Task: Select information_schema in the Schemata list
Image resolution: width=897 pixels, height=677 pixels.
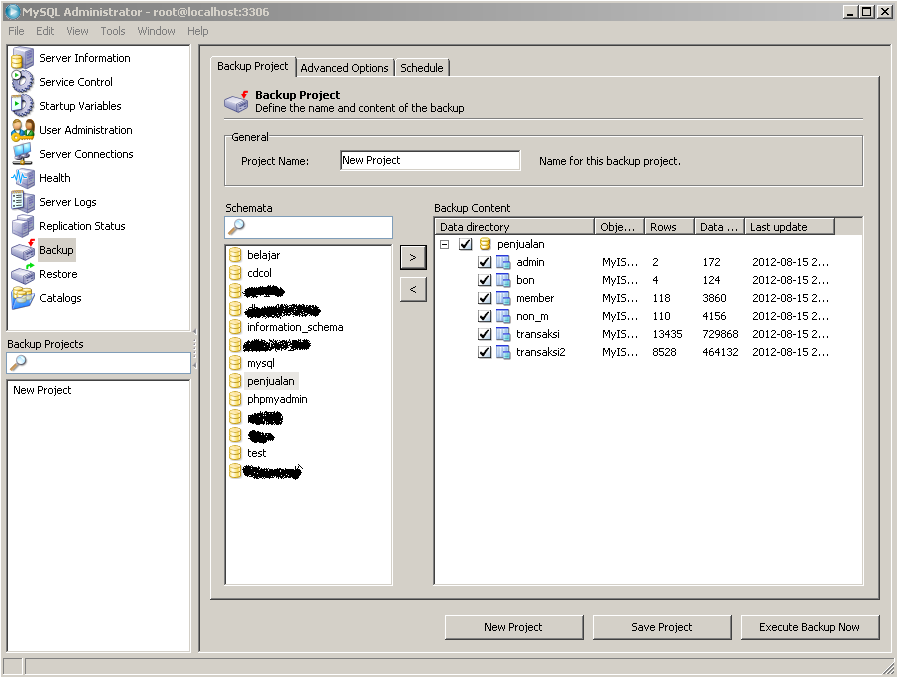Action: [295, 327]
